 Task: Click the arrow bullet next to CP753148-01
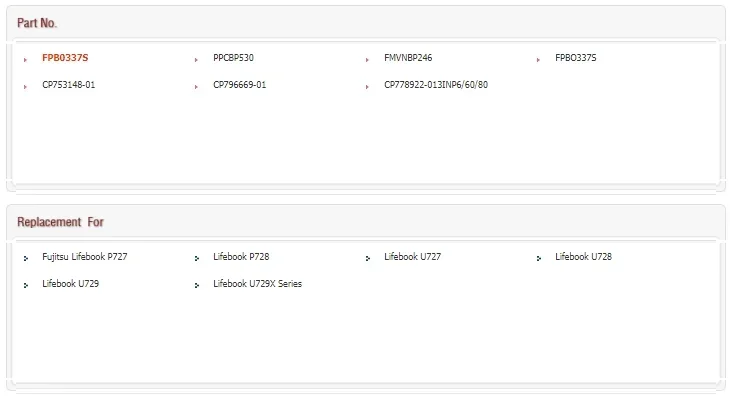[x=25, y=87]
